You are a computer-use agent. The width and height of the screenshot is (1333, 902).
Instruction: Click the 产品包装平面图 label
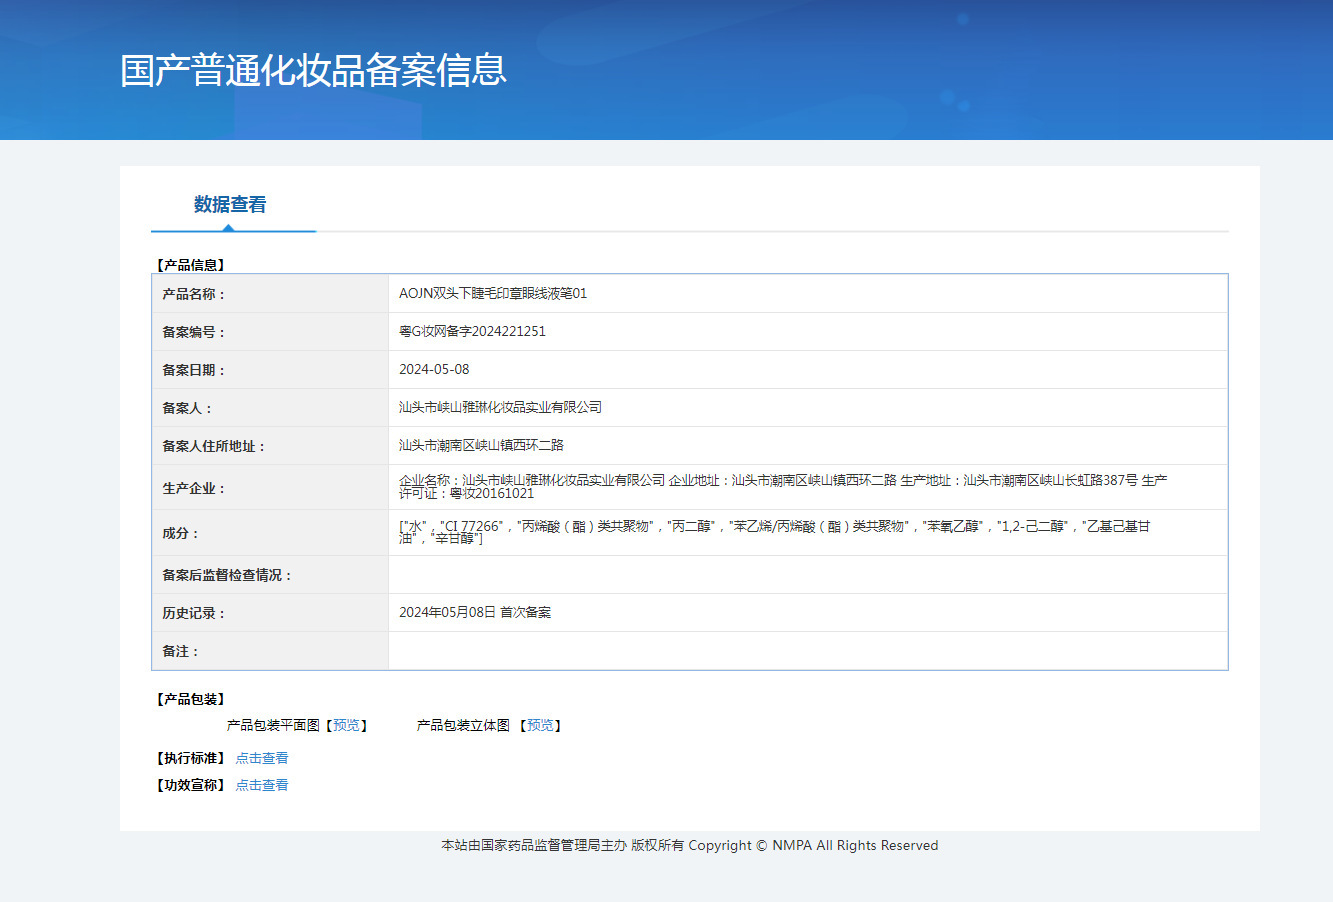[x=273, y=725]
